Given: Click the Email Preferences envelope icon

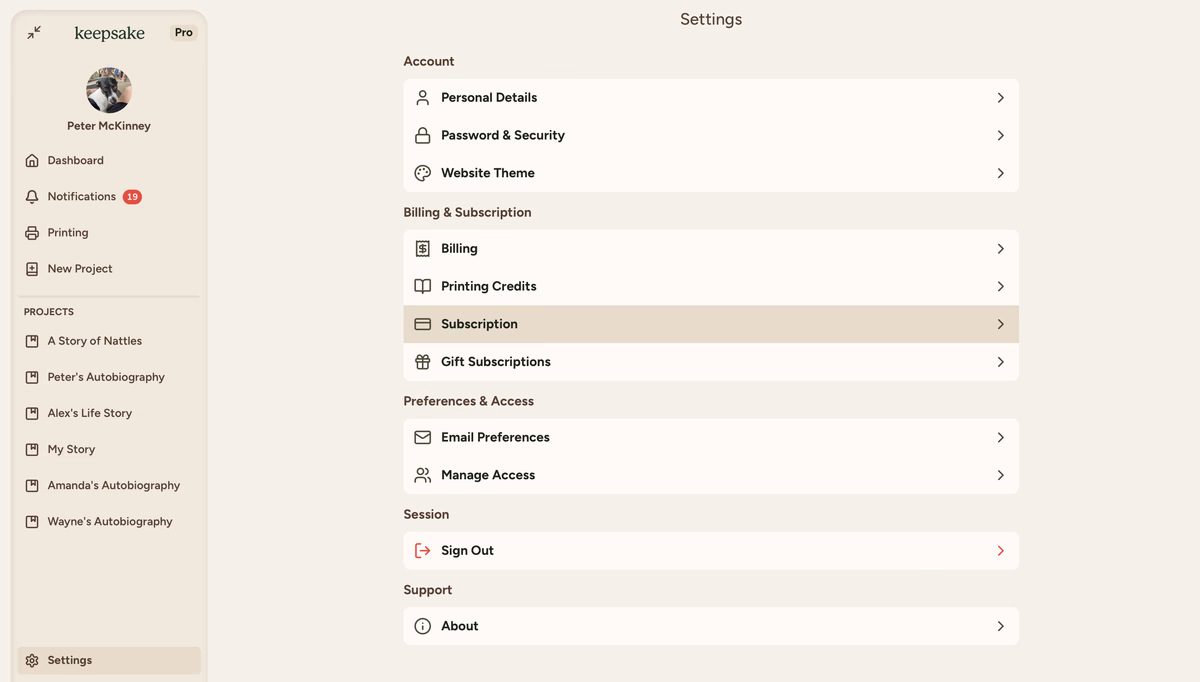Looking at the screenshot, I should point(422,438).
